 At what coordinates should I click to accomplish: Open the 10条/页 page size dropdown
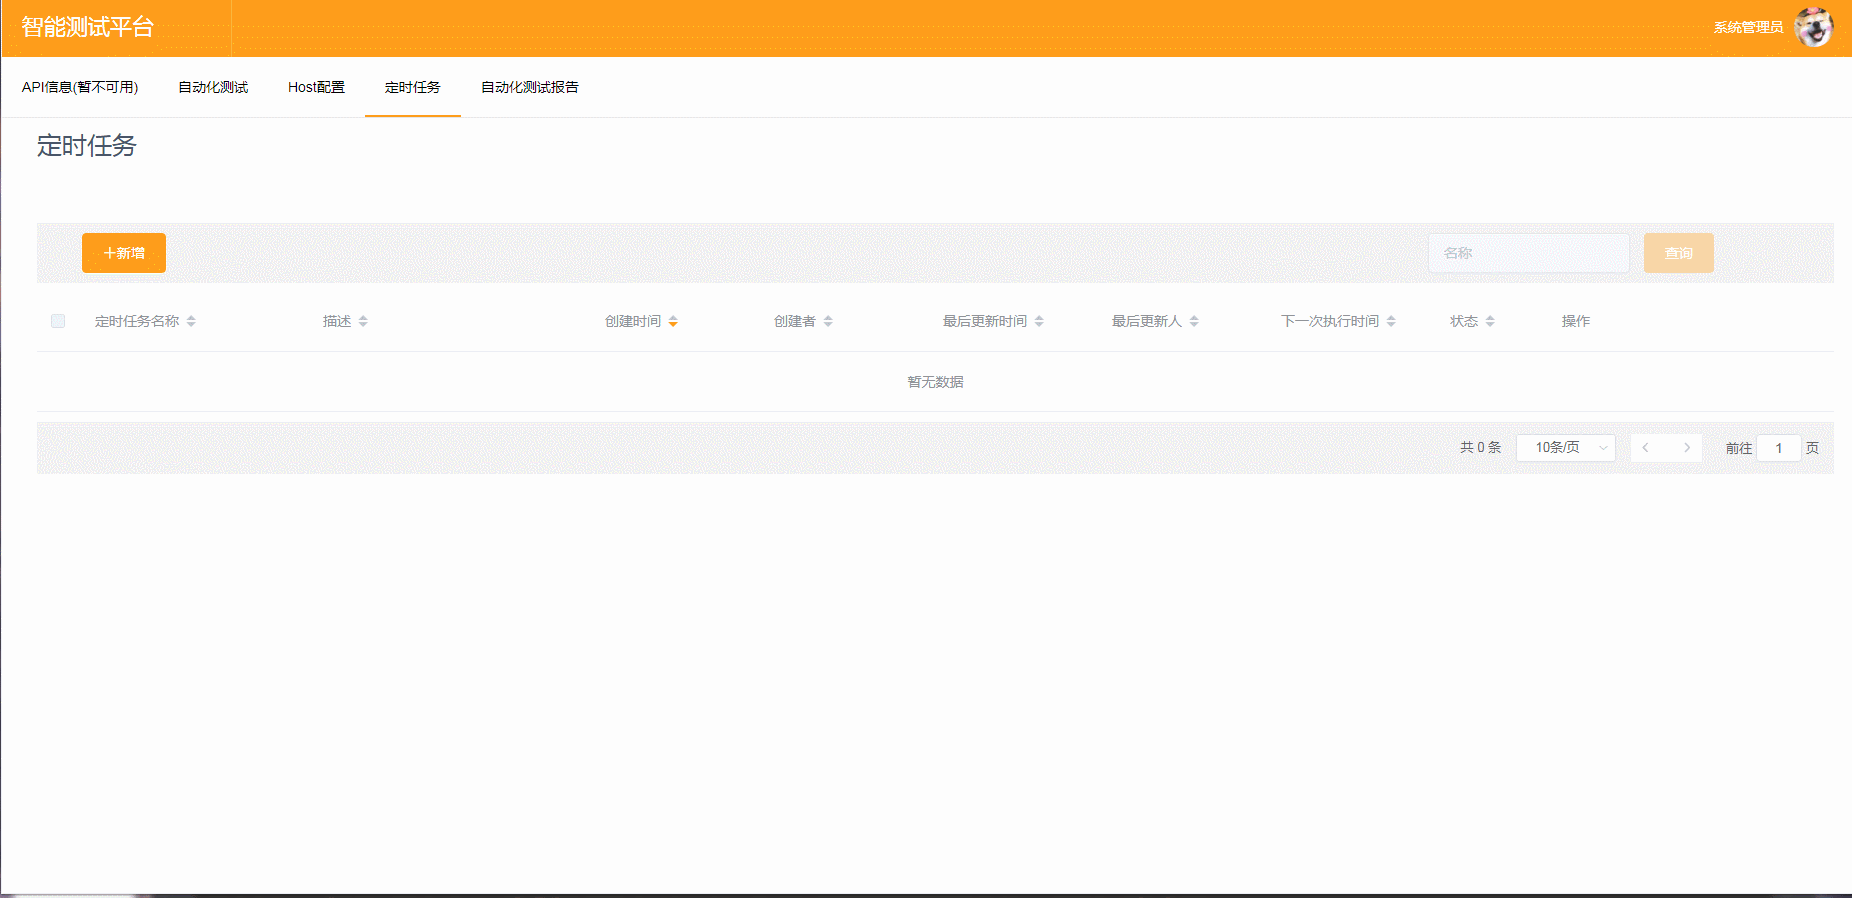[1566, 448]
